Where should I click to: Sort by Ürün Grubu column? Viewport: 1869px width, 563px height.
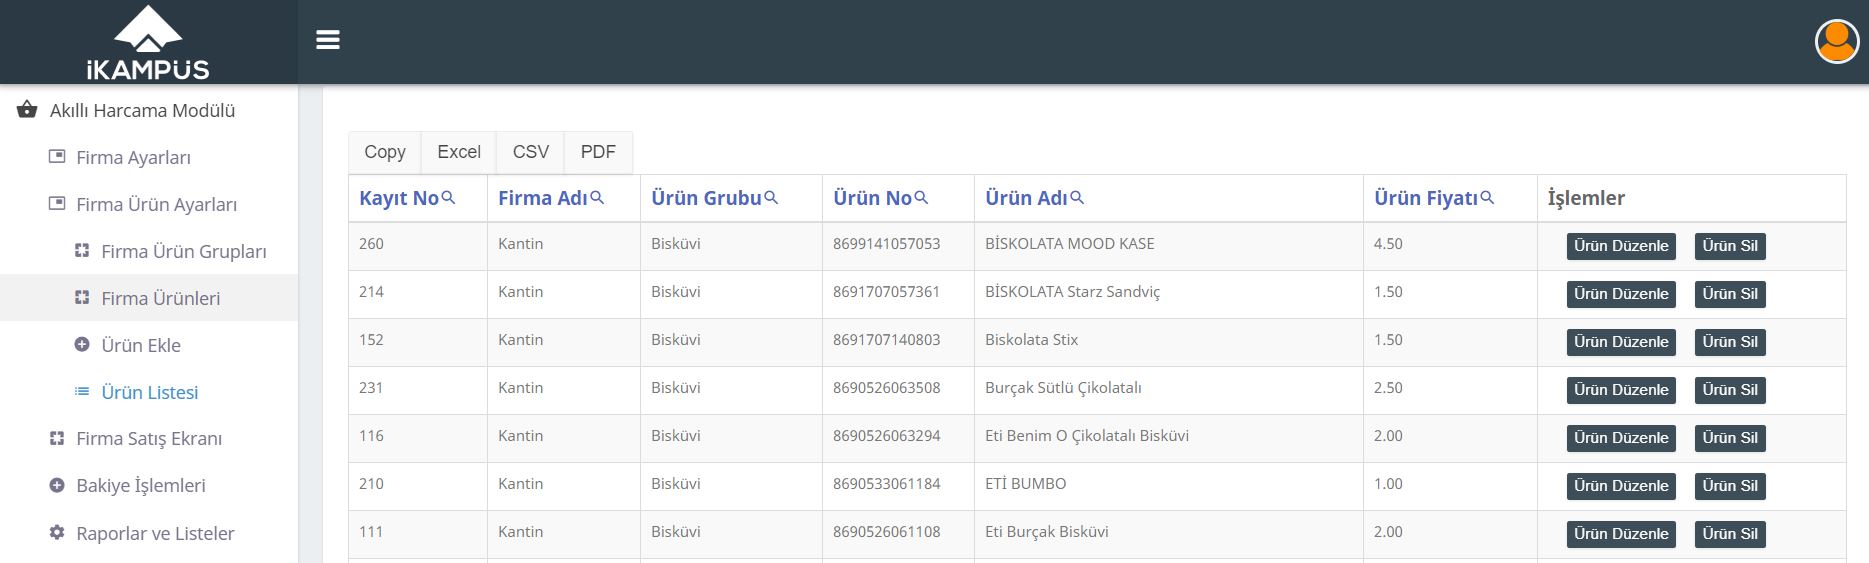(x=706, y=198)
